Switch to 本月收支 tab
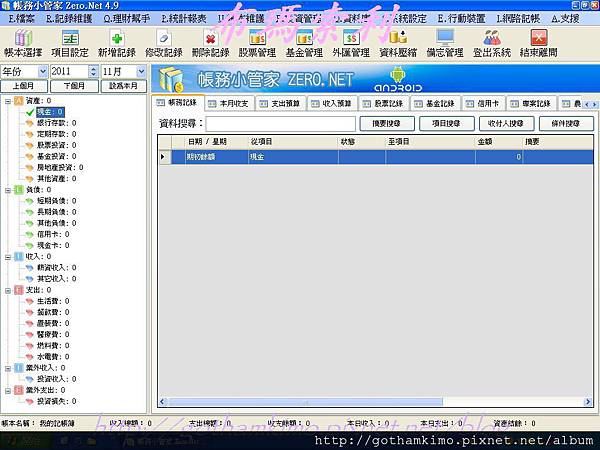Screen dimensions: 600x450 tap(229, 103)
